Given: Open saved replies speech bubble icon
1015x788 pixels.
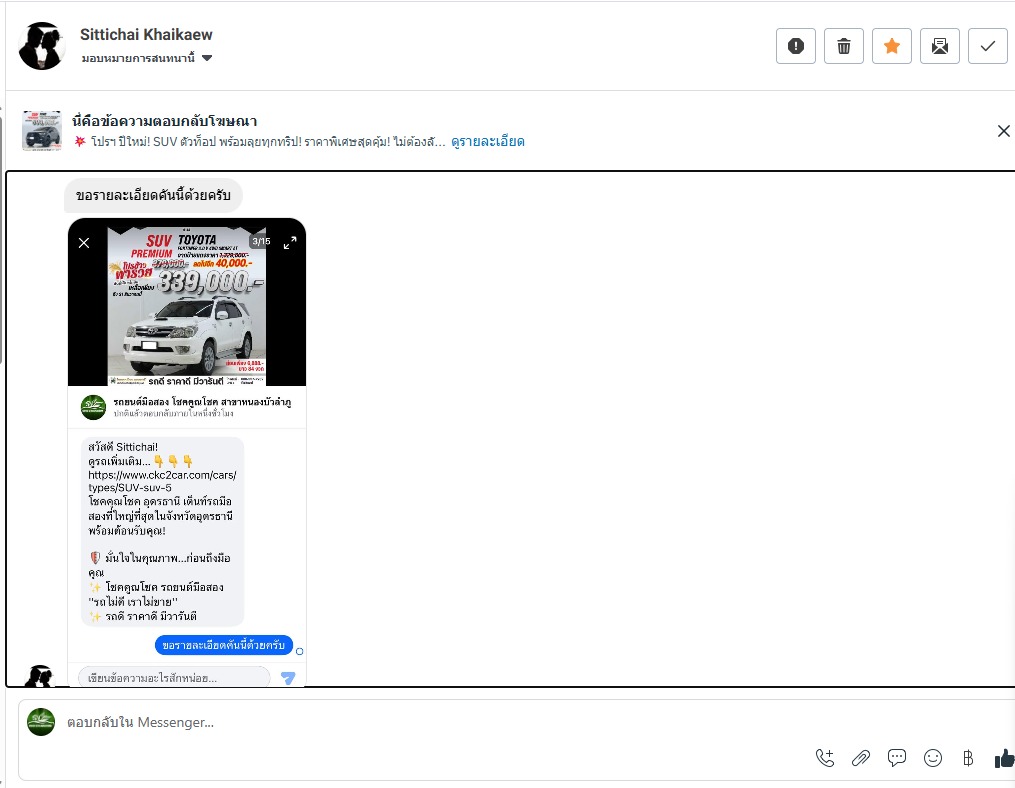Looking at the screenshot, I should click(897, 758).
